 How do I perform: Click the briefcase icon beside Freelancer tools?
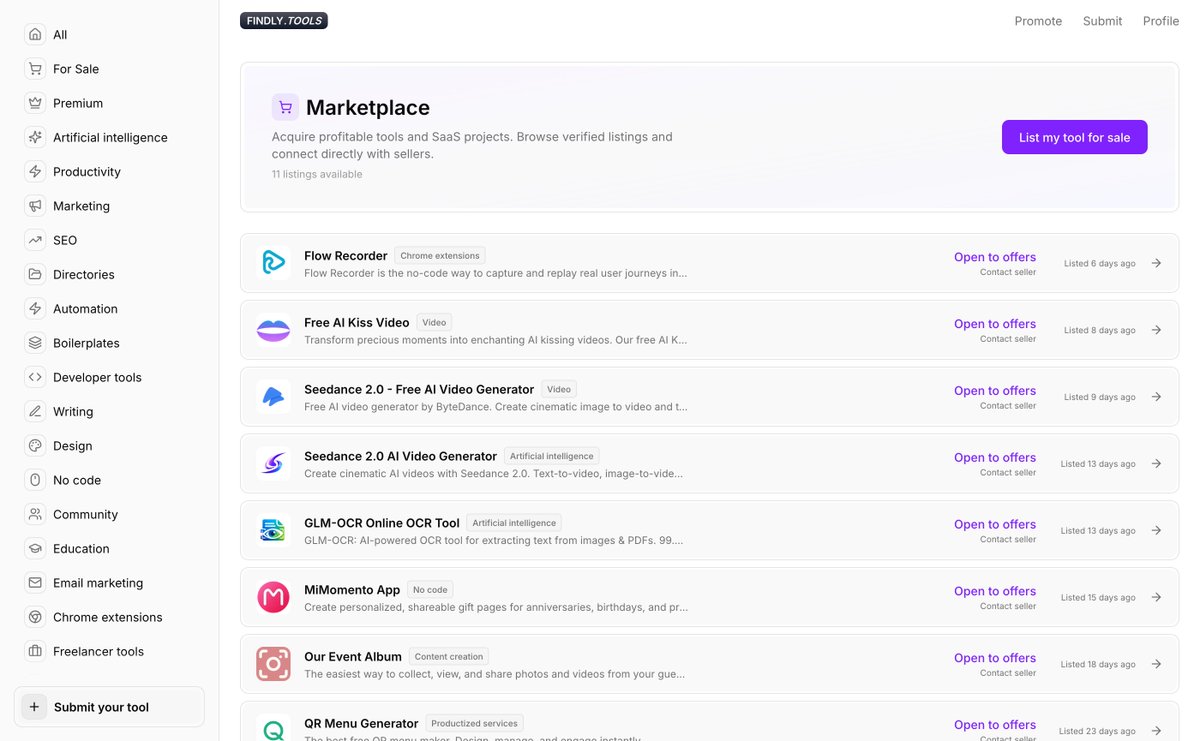35,651
